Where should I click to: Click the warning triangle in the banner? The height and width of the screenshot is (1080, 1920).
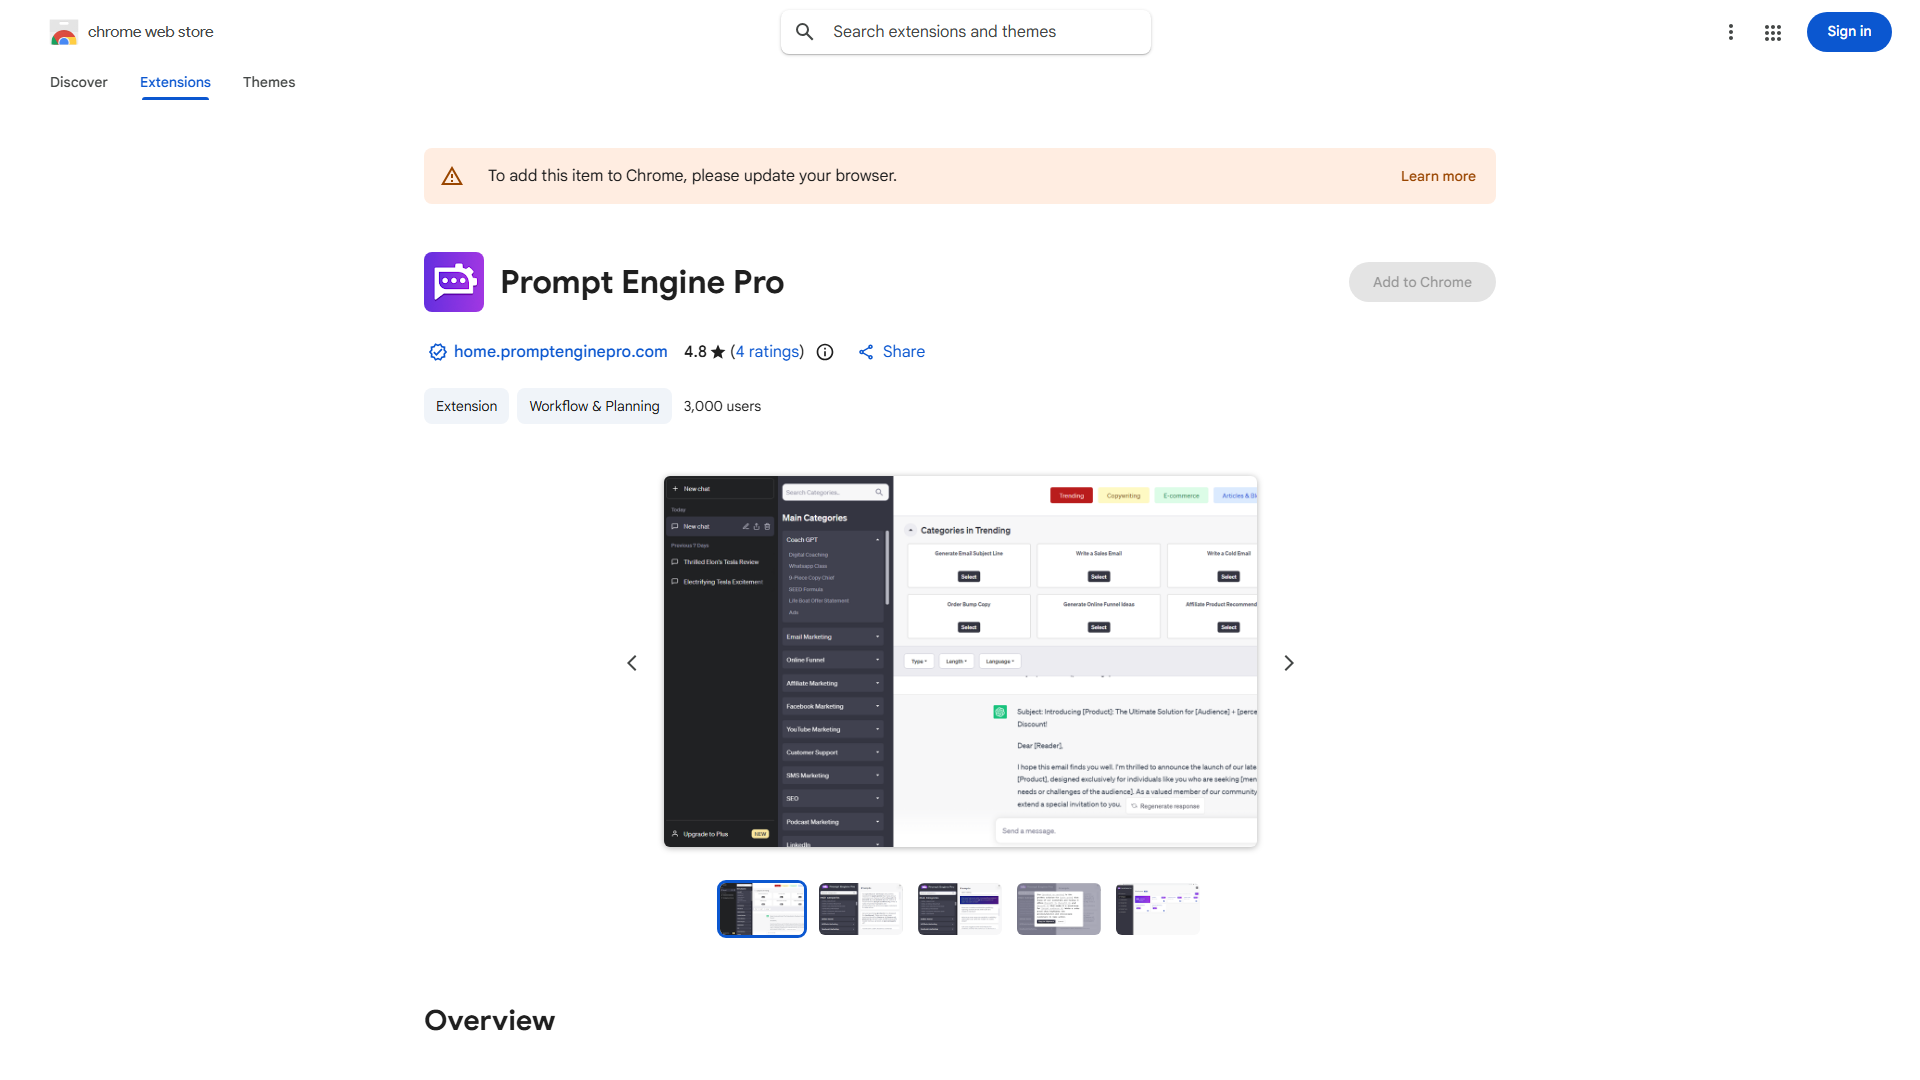click(x=452, y=175)
